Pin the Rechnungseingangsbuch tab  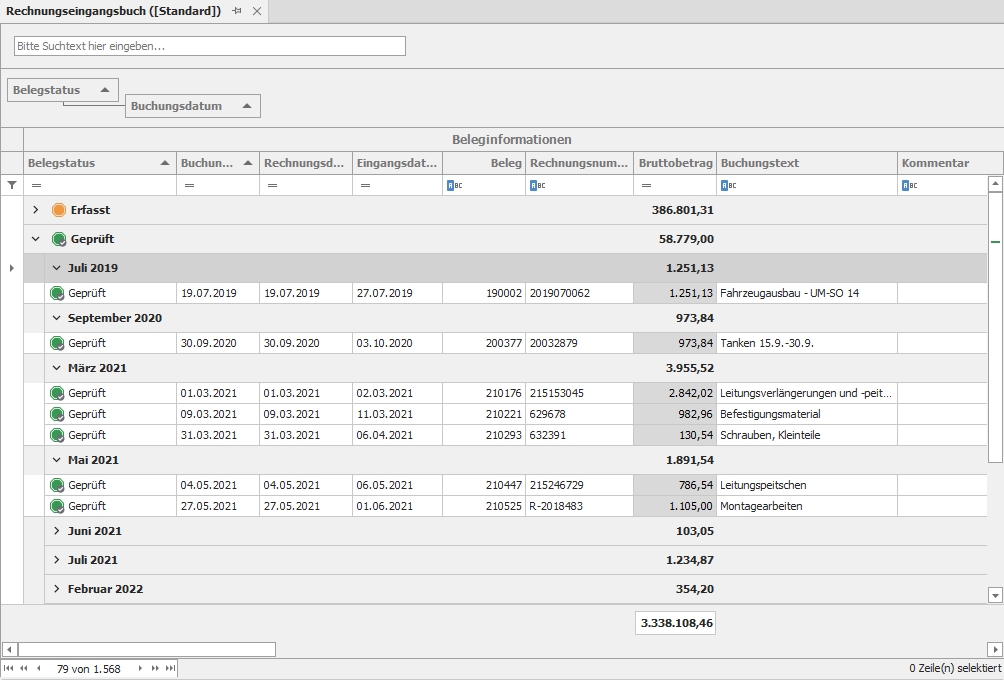[x=237, y=11]
